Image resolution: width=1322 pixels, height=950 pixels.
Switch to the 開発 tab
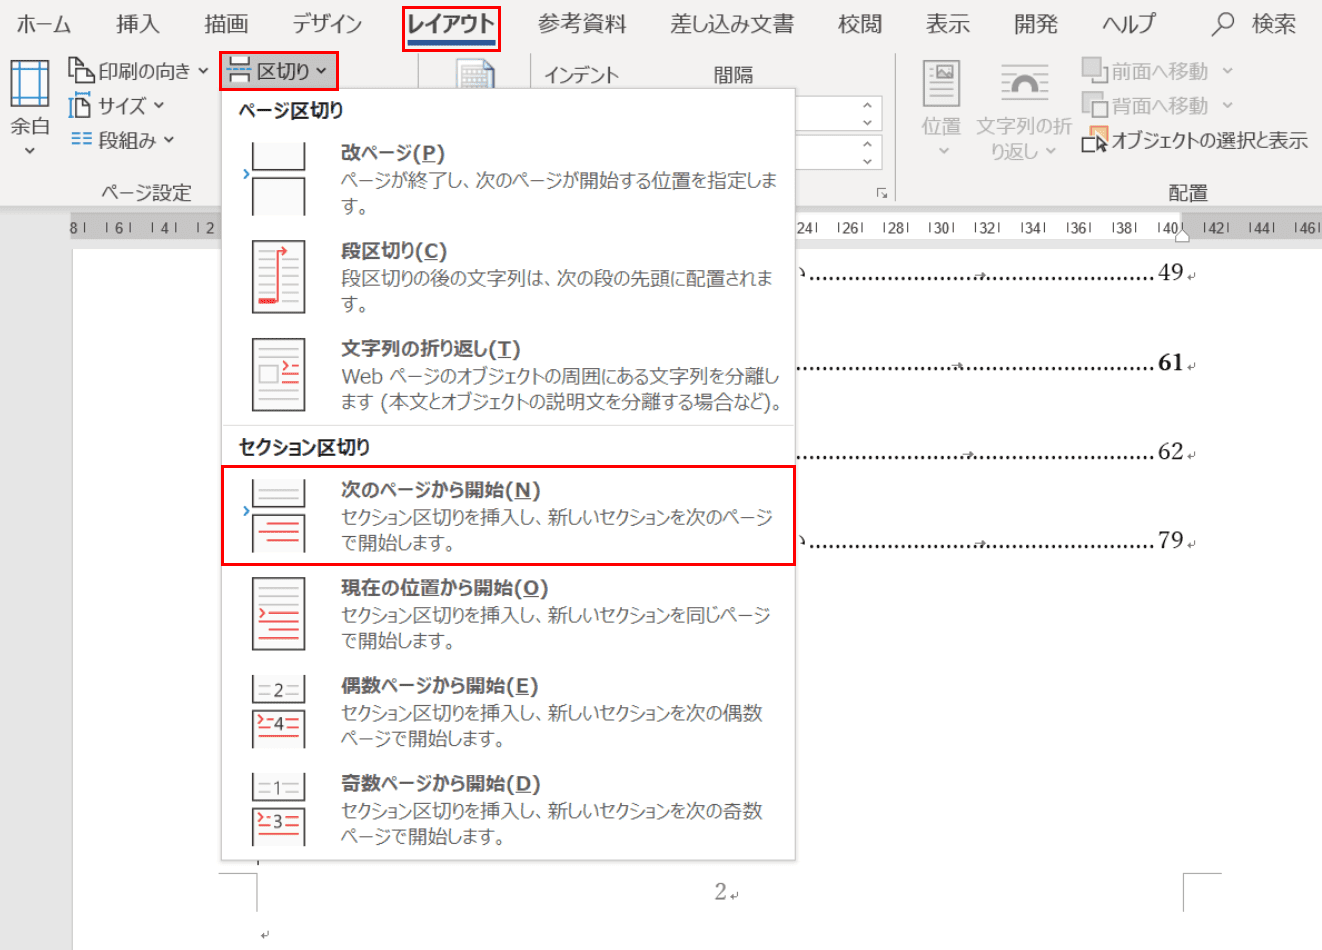[1036, 24]
